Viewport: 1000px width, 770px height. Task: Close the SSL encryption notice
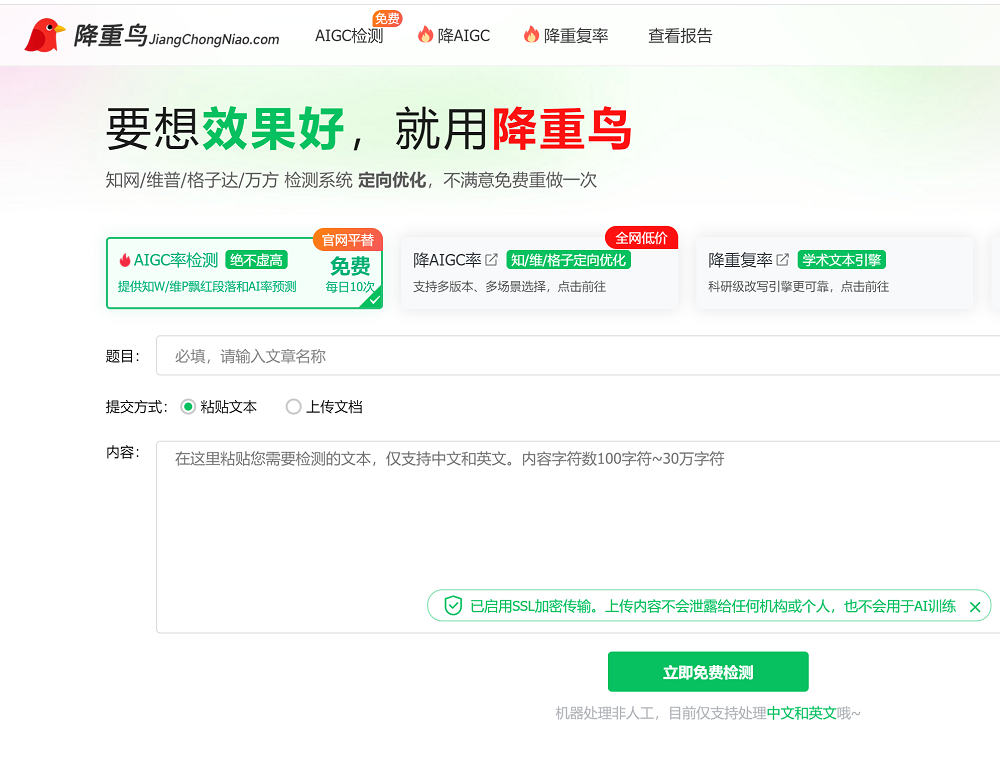coord(974,607)
